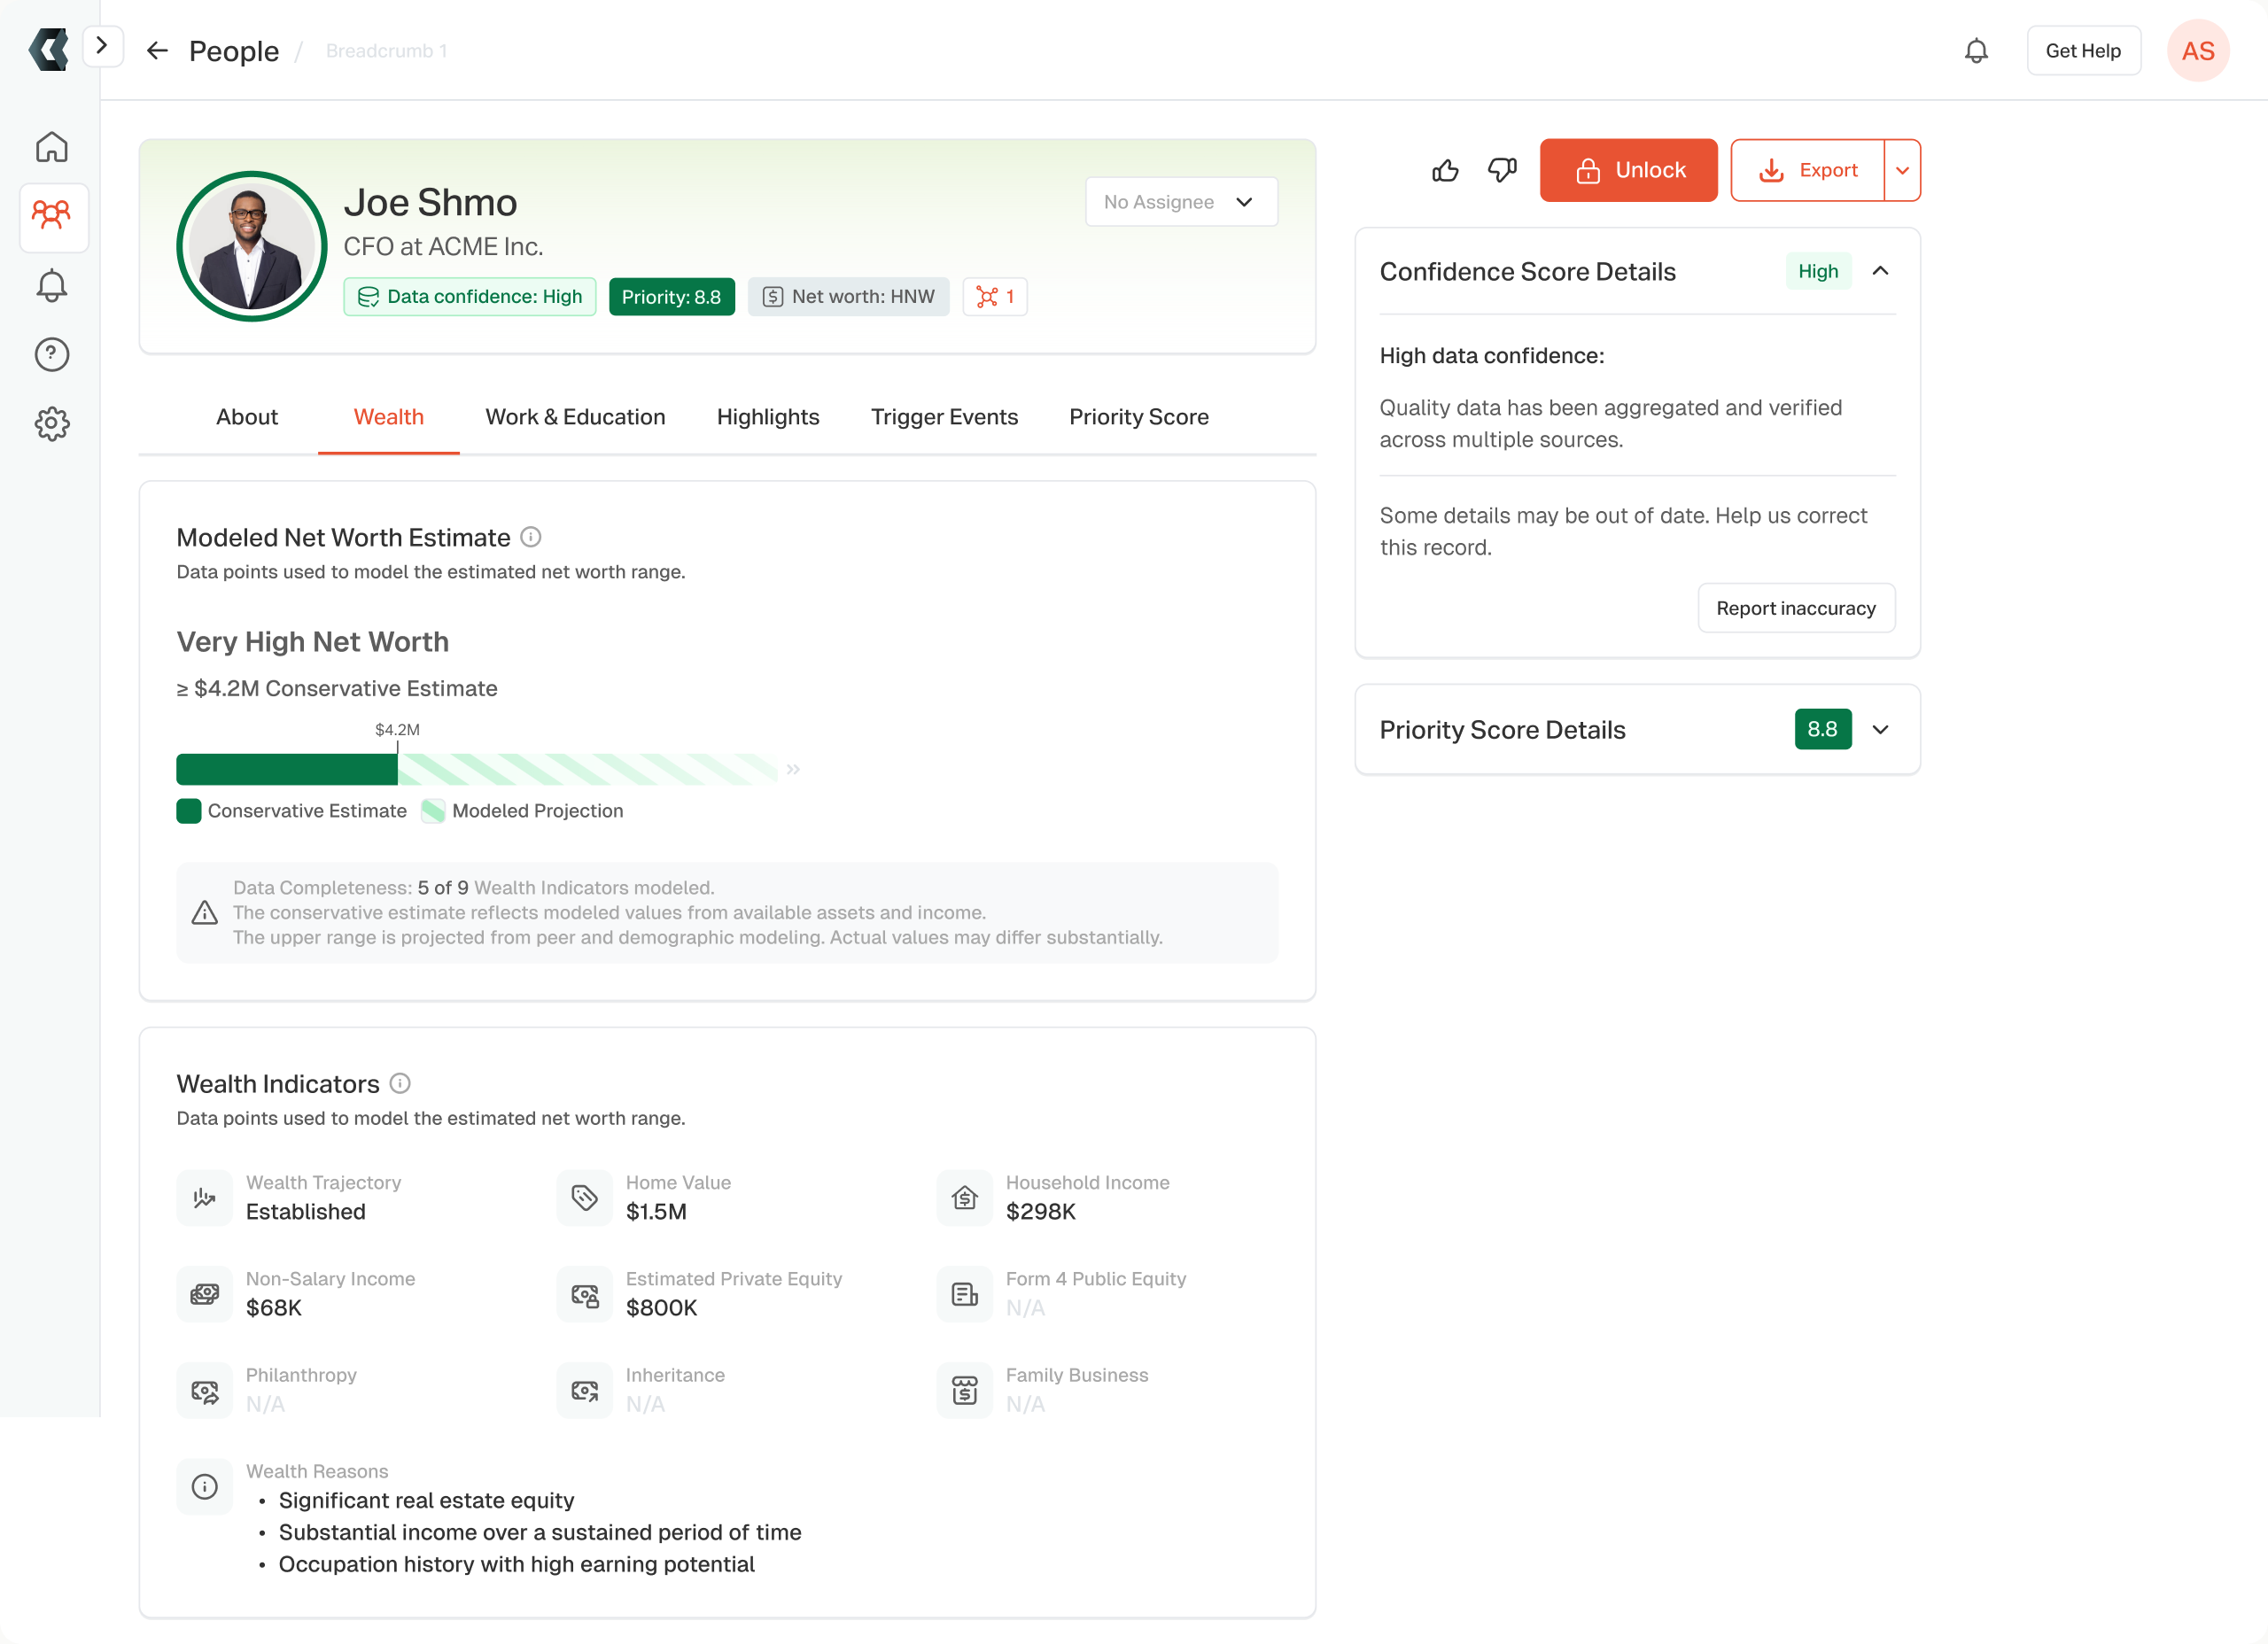
Task: Switch to the Trigger Events tab
Action: (944, 417)
